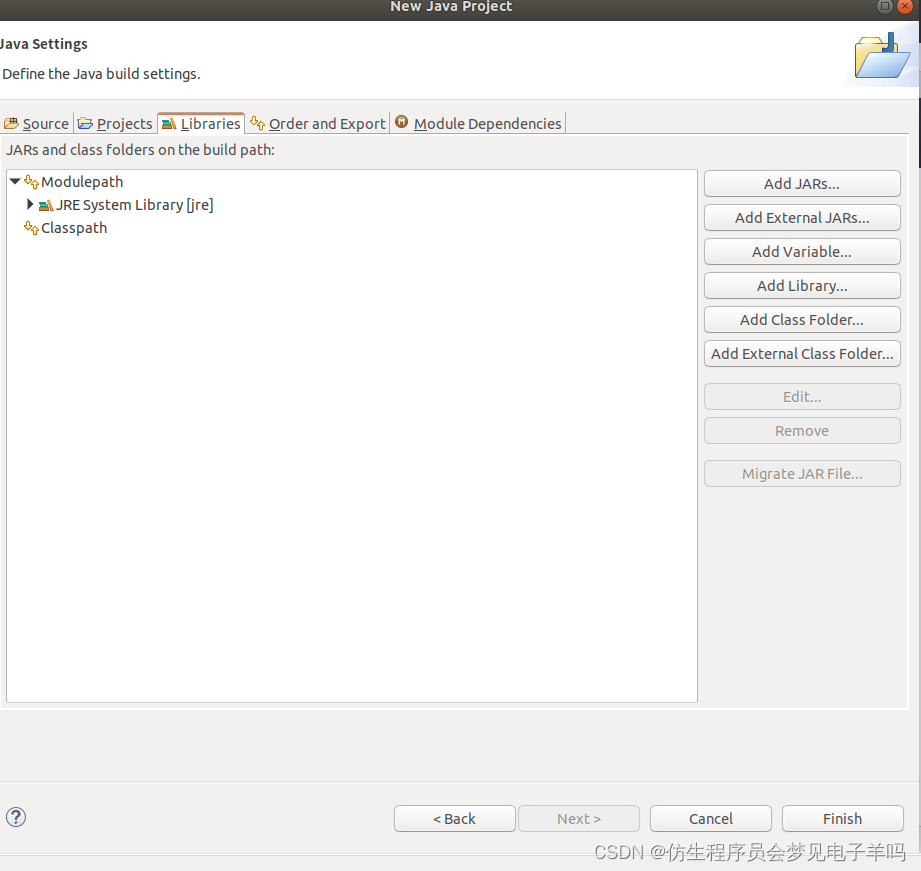
Task: Click the Add Library... button
Action: click(x=802, y=286)
